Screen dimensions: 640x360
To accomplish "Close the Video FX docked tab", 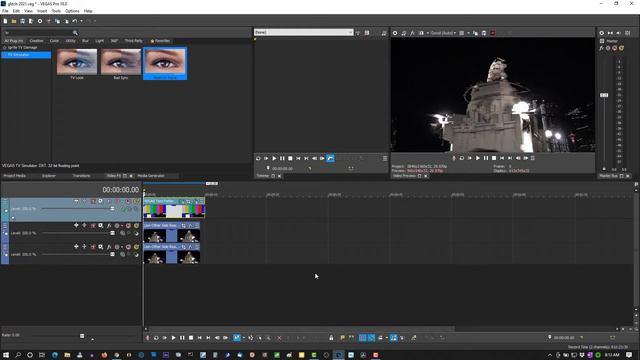I will point(131,176).
